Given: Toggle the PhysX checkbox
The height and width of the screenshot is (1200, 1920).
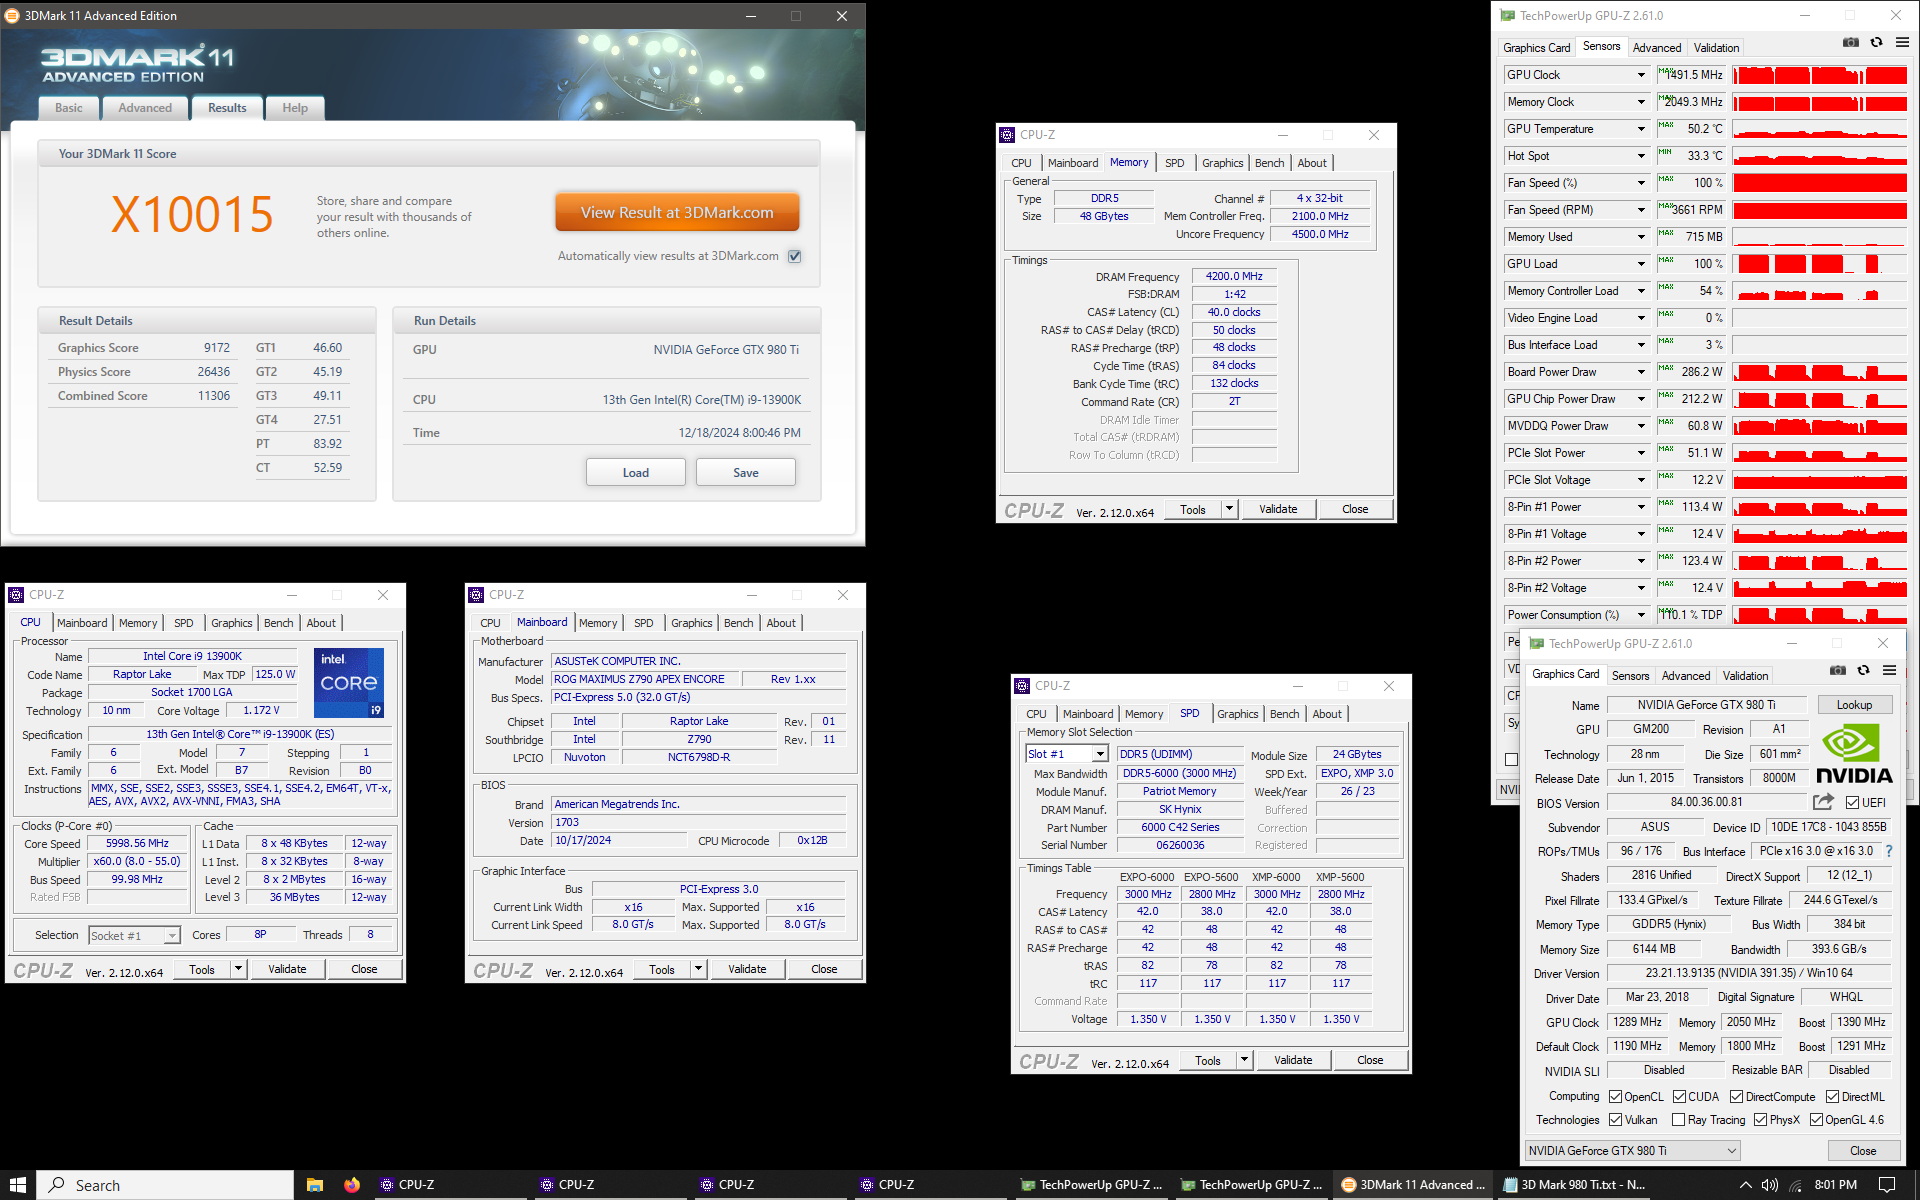Looking at the screenshot, I should click(1760, 1120).
